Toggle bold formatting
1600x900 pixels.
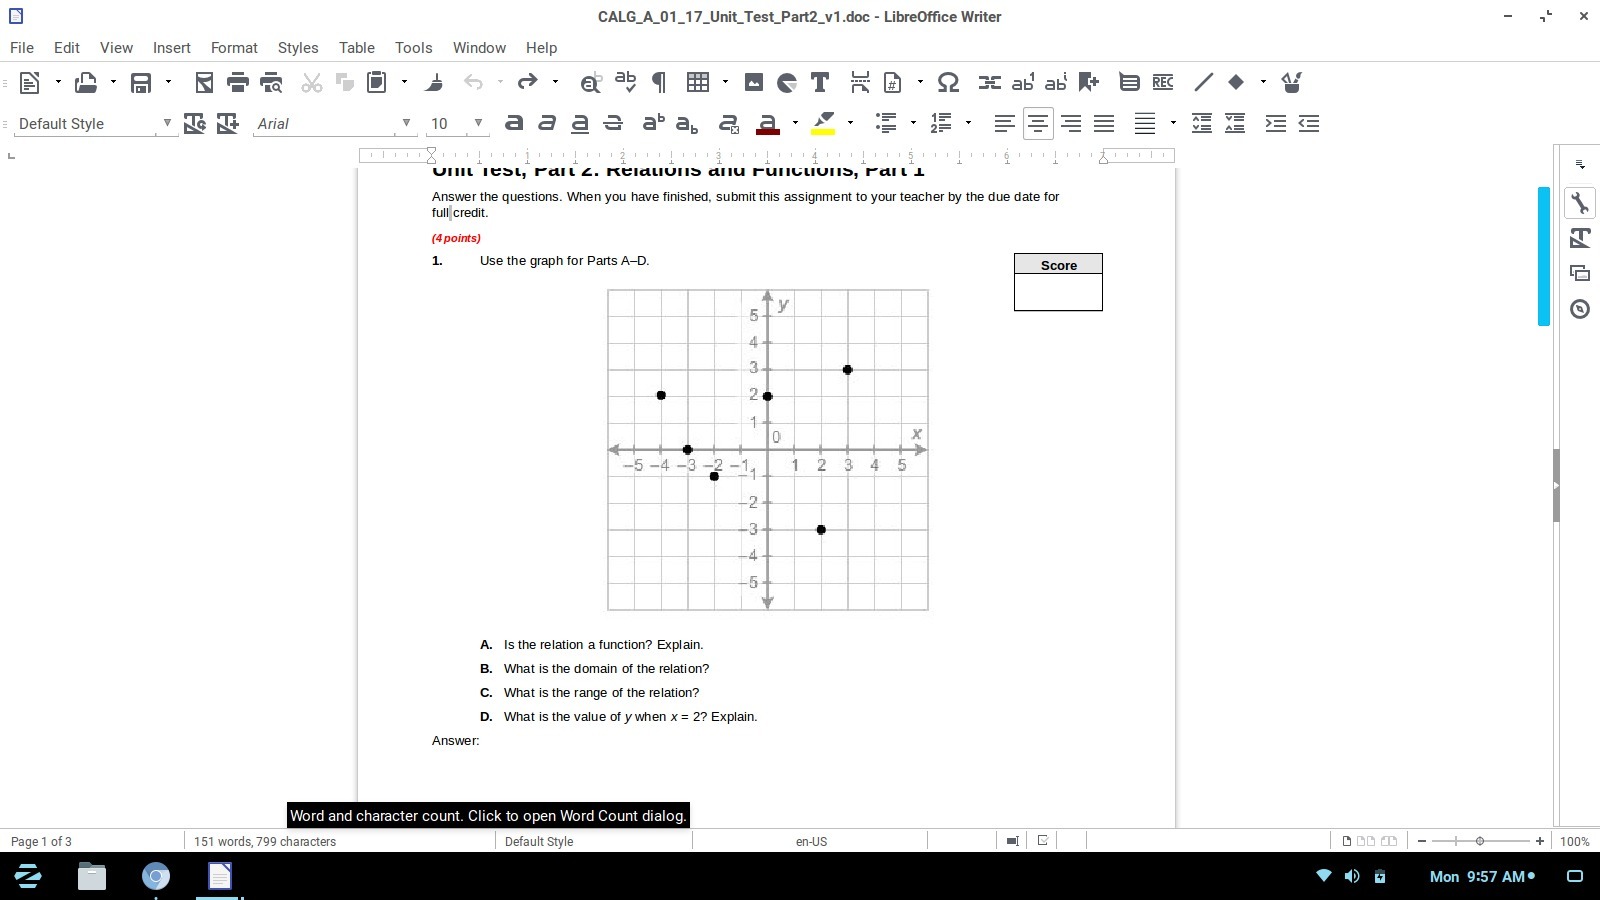[514, 124]
